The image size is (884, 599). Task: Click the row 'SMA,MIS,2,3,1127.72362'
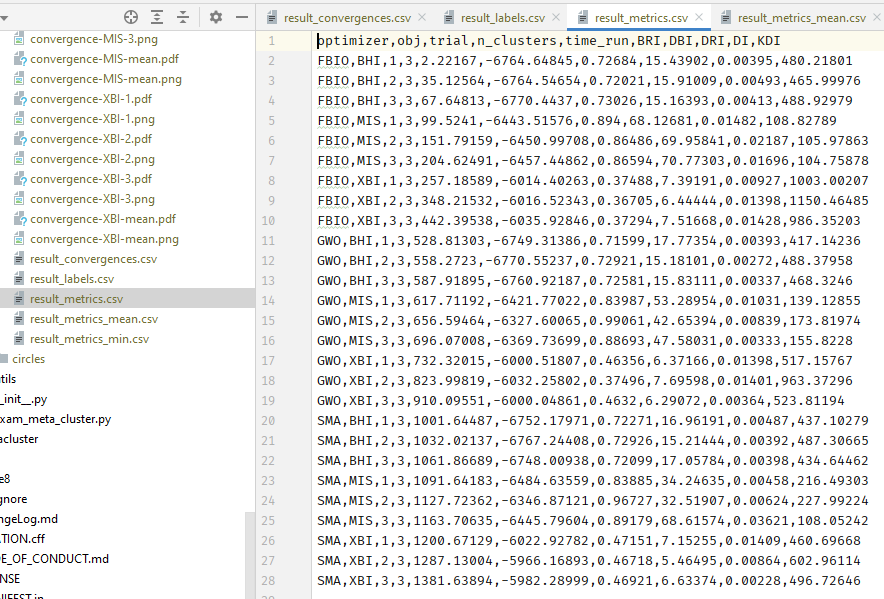point(593,501)
